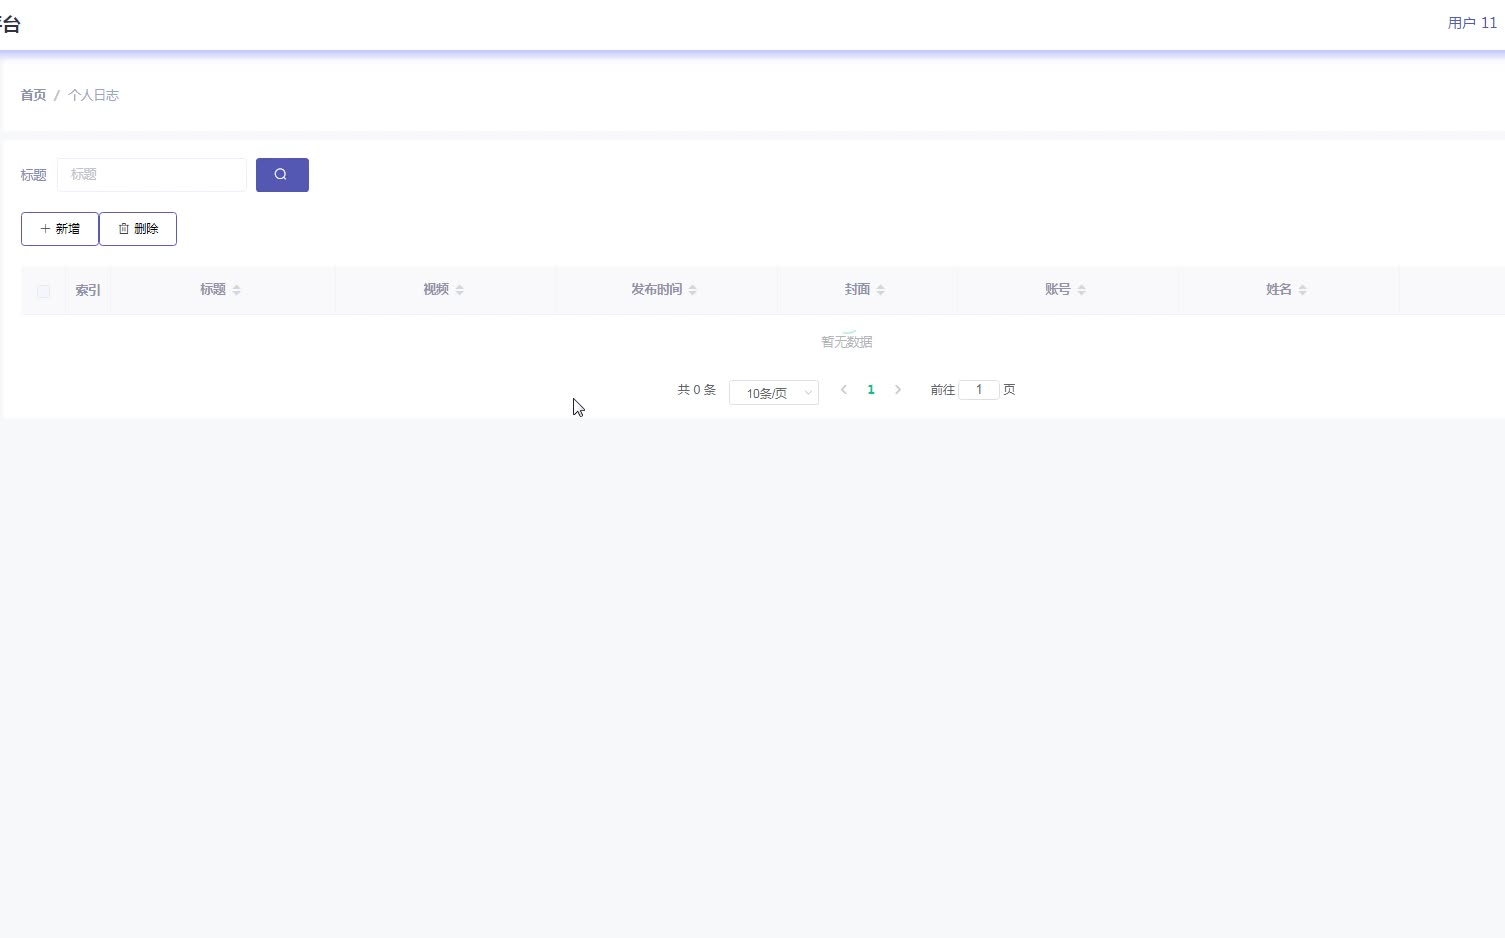The image size is (1505, 938).
Task: Go to previous page arrow
Action: 844,390
